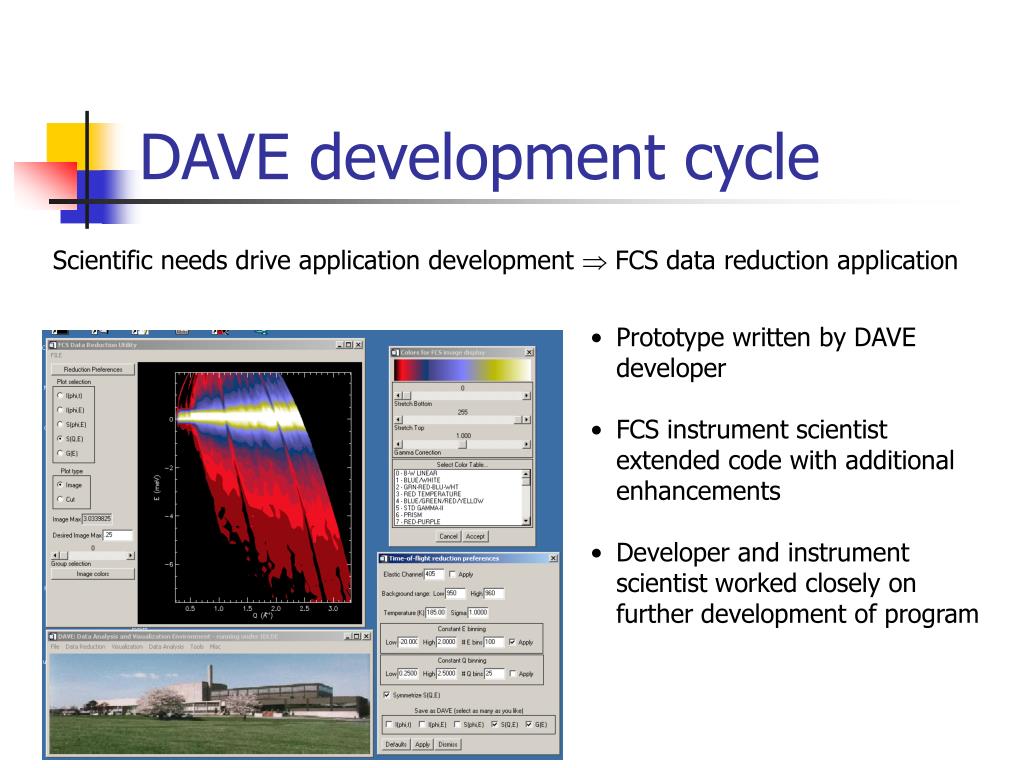The width and height of the screenshot is (1024, 768).
Task: Open Visualization menu in DAVE window
Action: 127,647
